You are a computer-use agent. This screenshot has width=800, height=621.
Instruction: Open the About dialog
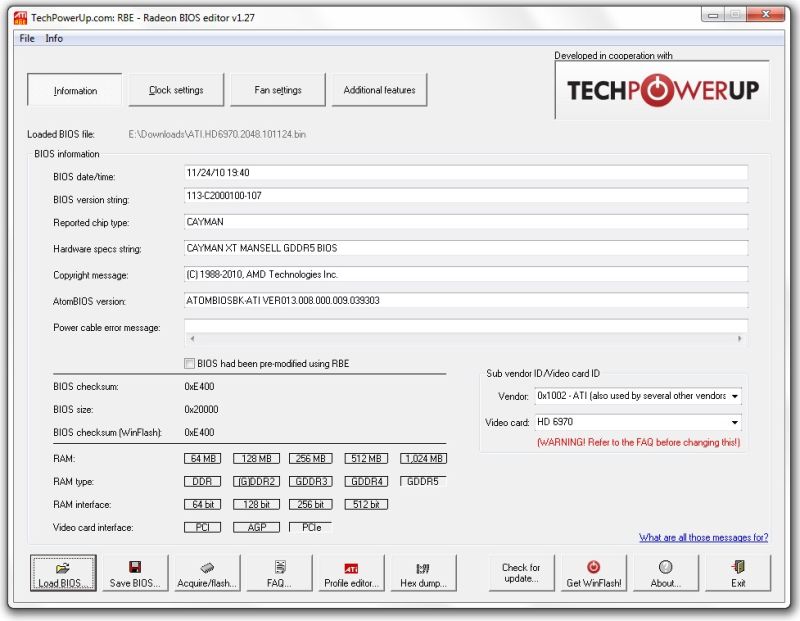pyautogui.click(x=666, y=572)
